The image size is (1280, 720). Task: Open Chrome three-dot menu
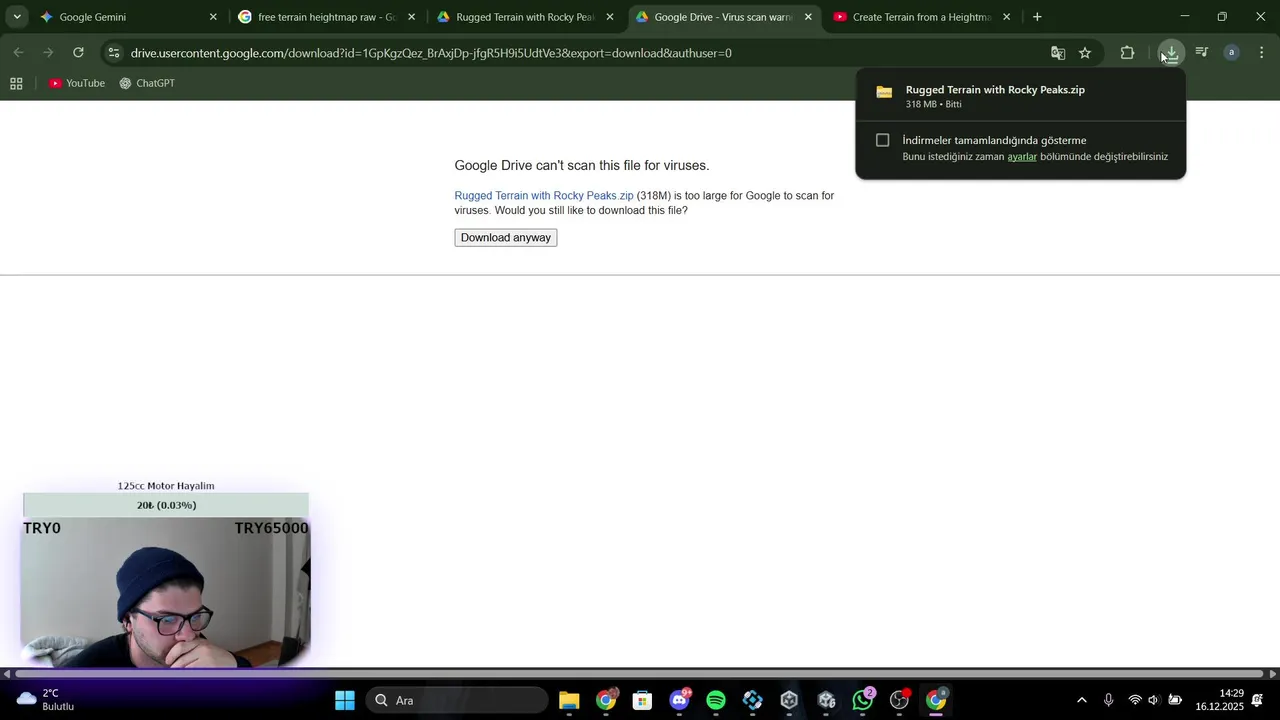point(1262,53)
